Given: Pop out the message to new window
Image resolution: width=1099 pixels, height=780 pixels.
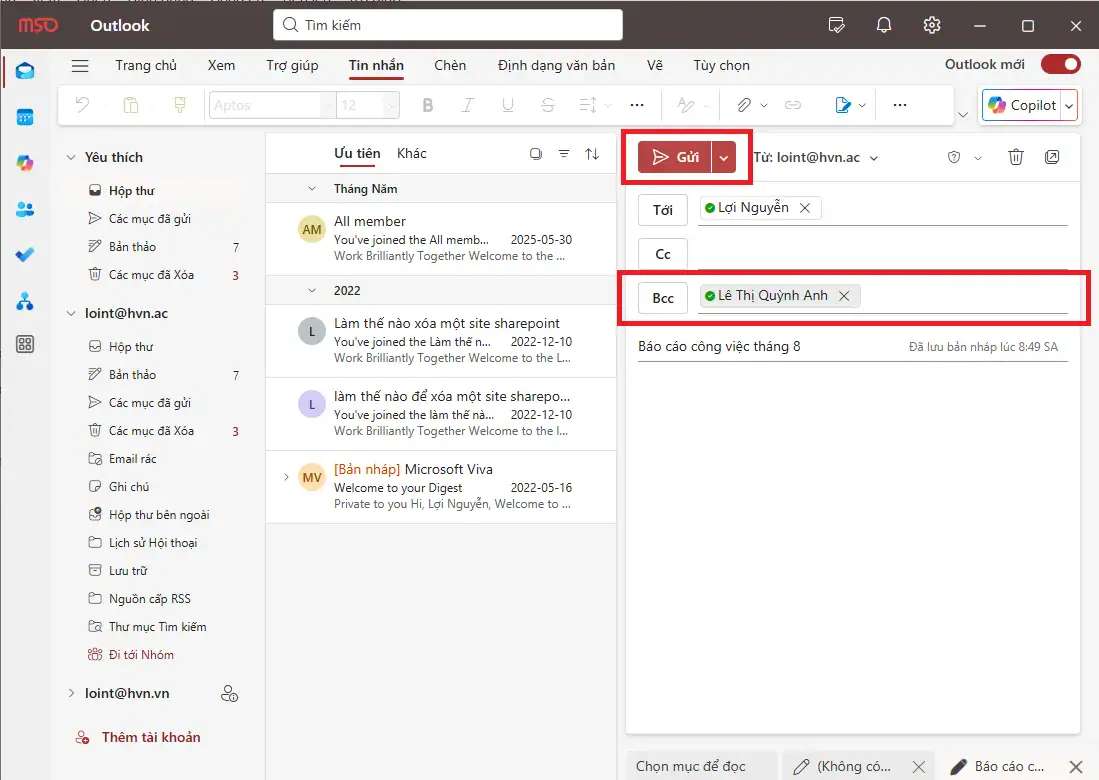Looking at the screenshot, I should (1052, 157).
